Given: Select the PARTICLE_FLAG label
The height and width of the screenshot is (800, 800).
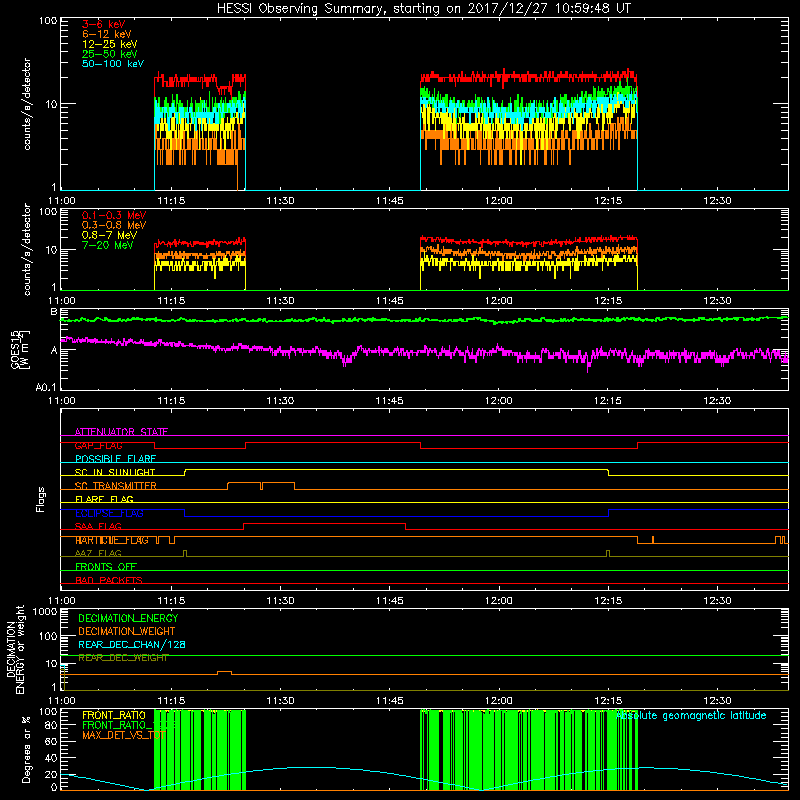Looking at the screenshot, I should [112, 540].
